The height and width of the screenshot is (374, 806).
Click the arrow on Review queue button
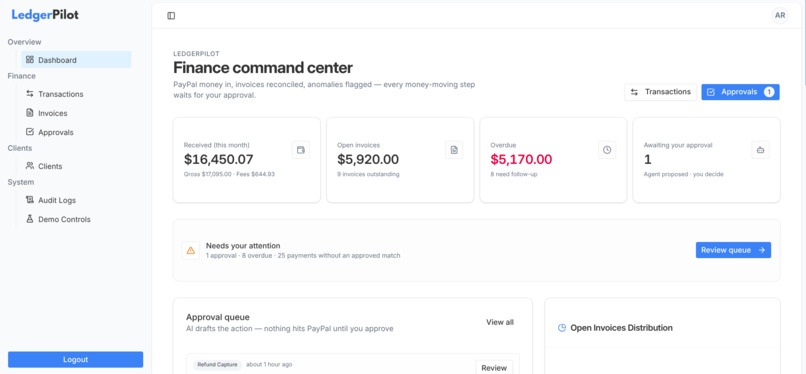[x=761, y=250]
